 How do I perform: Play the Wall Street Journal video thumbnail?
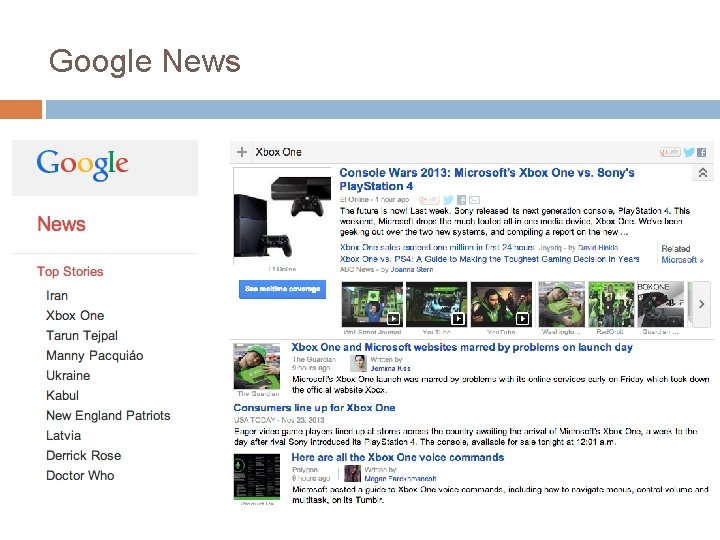click(372, 304)
